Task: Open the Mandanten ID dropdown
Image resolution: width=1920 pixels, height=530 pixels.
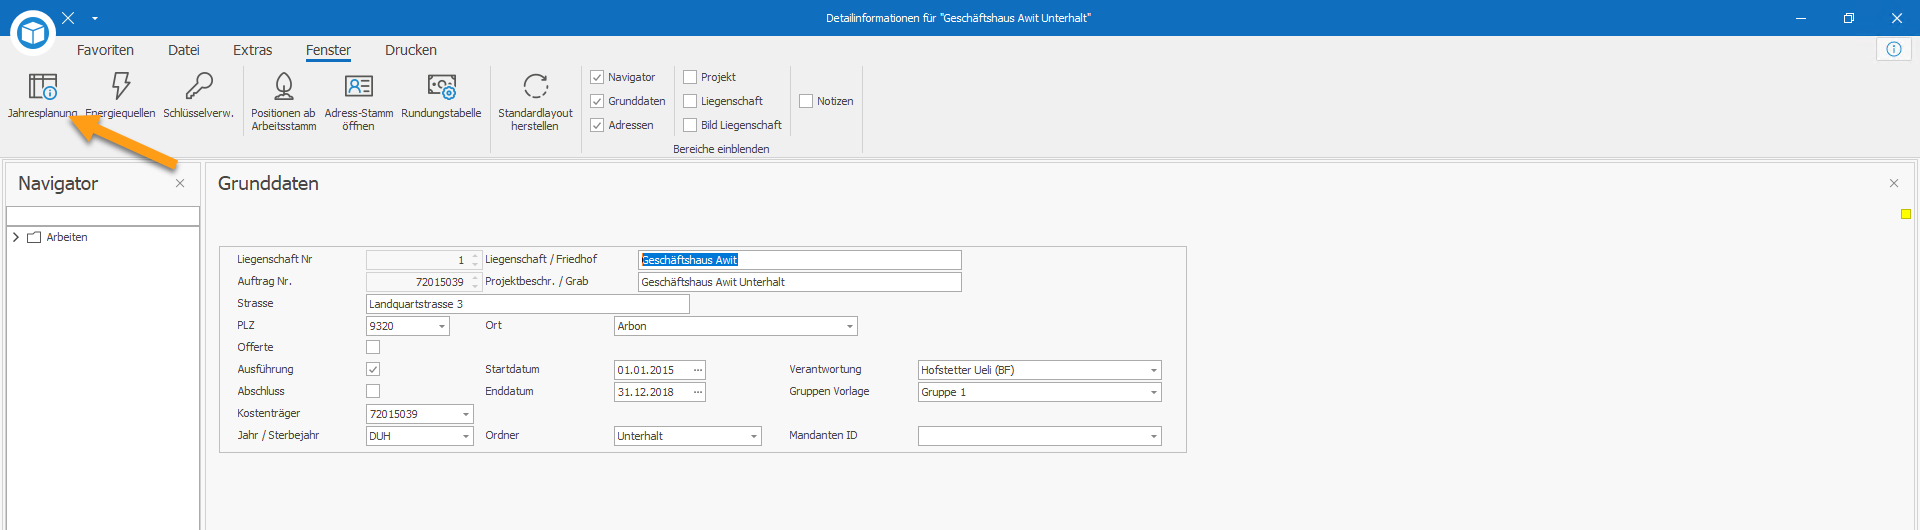Action: point(1154,436)
